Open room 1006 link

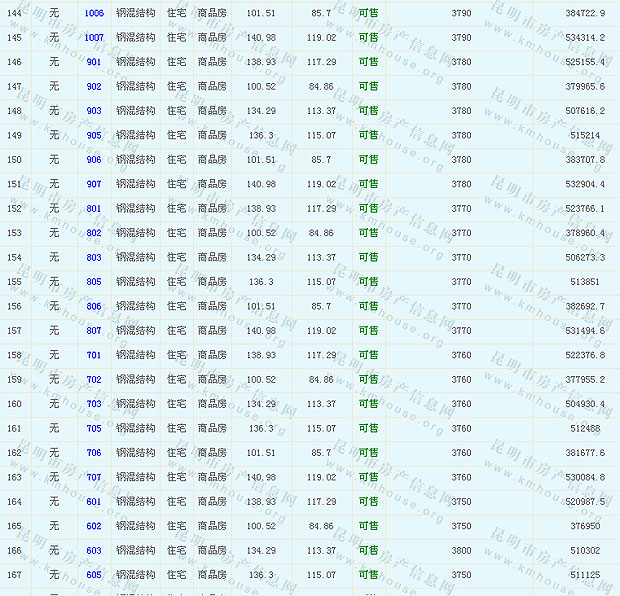tap(94, 13)
